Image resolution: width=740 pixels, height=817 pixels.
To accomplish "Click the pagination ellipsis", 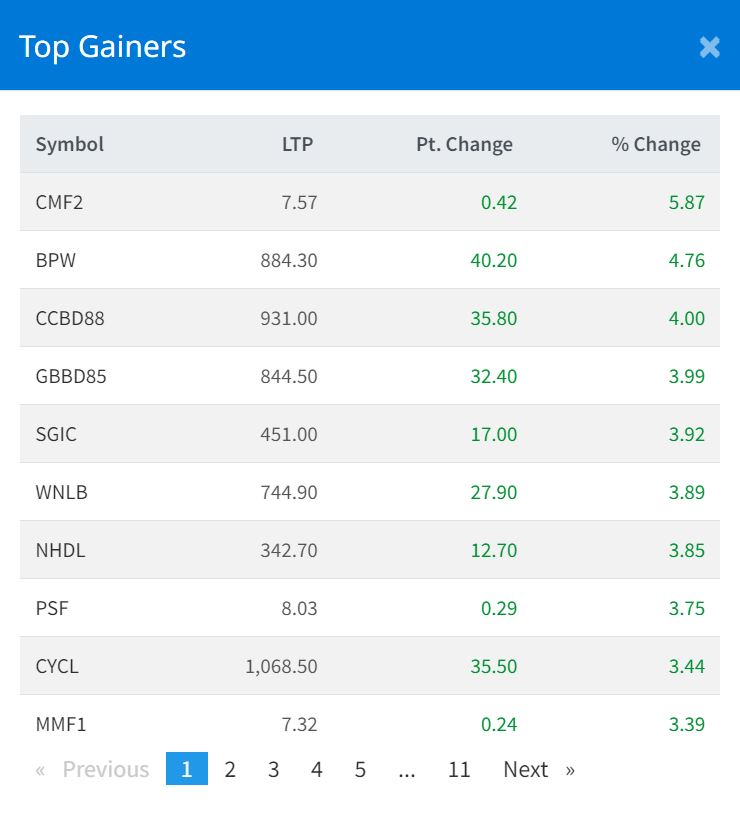I will pos(406,769).
